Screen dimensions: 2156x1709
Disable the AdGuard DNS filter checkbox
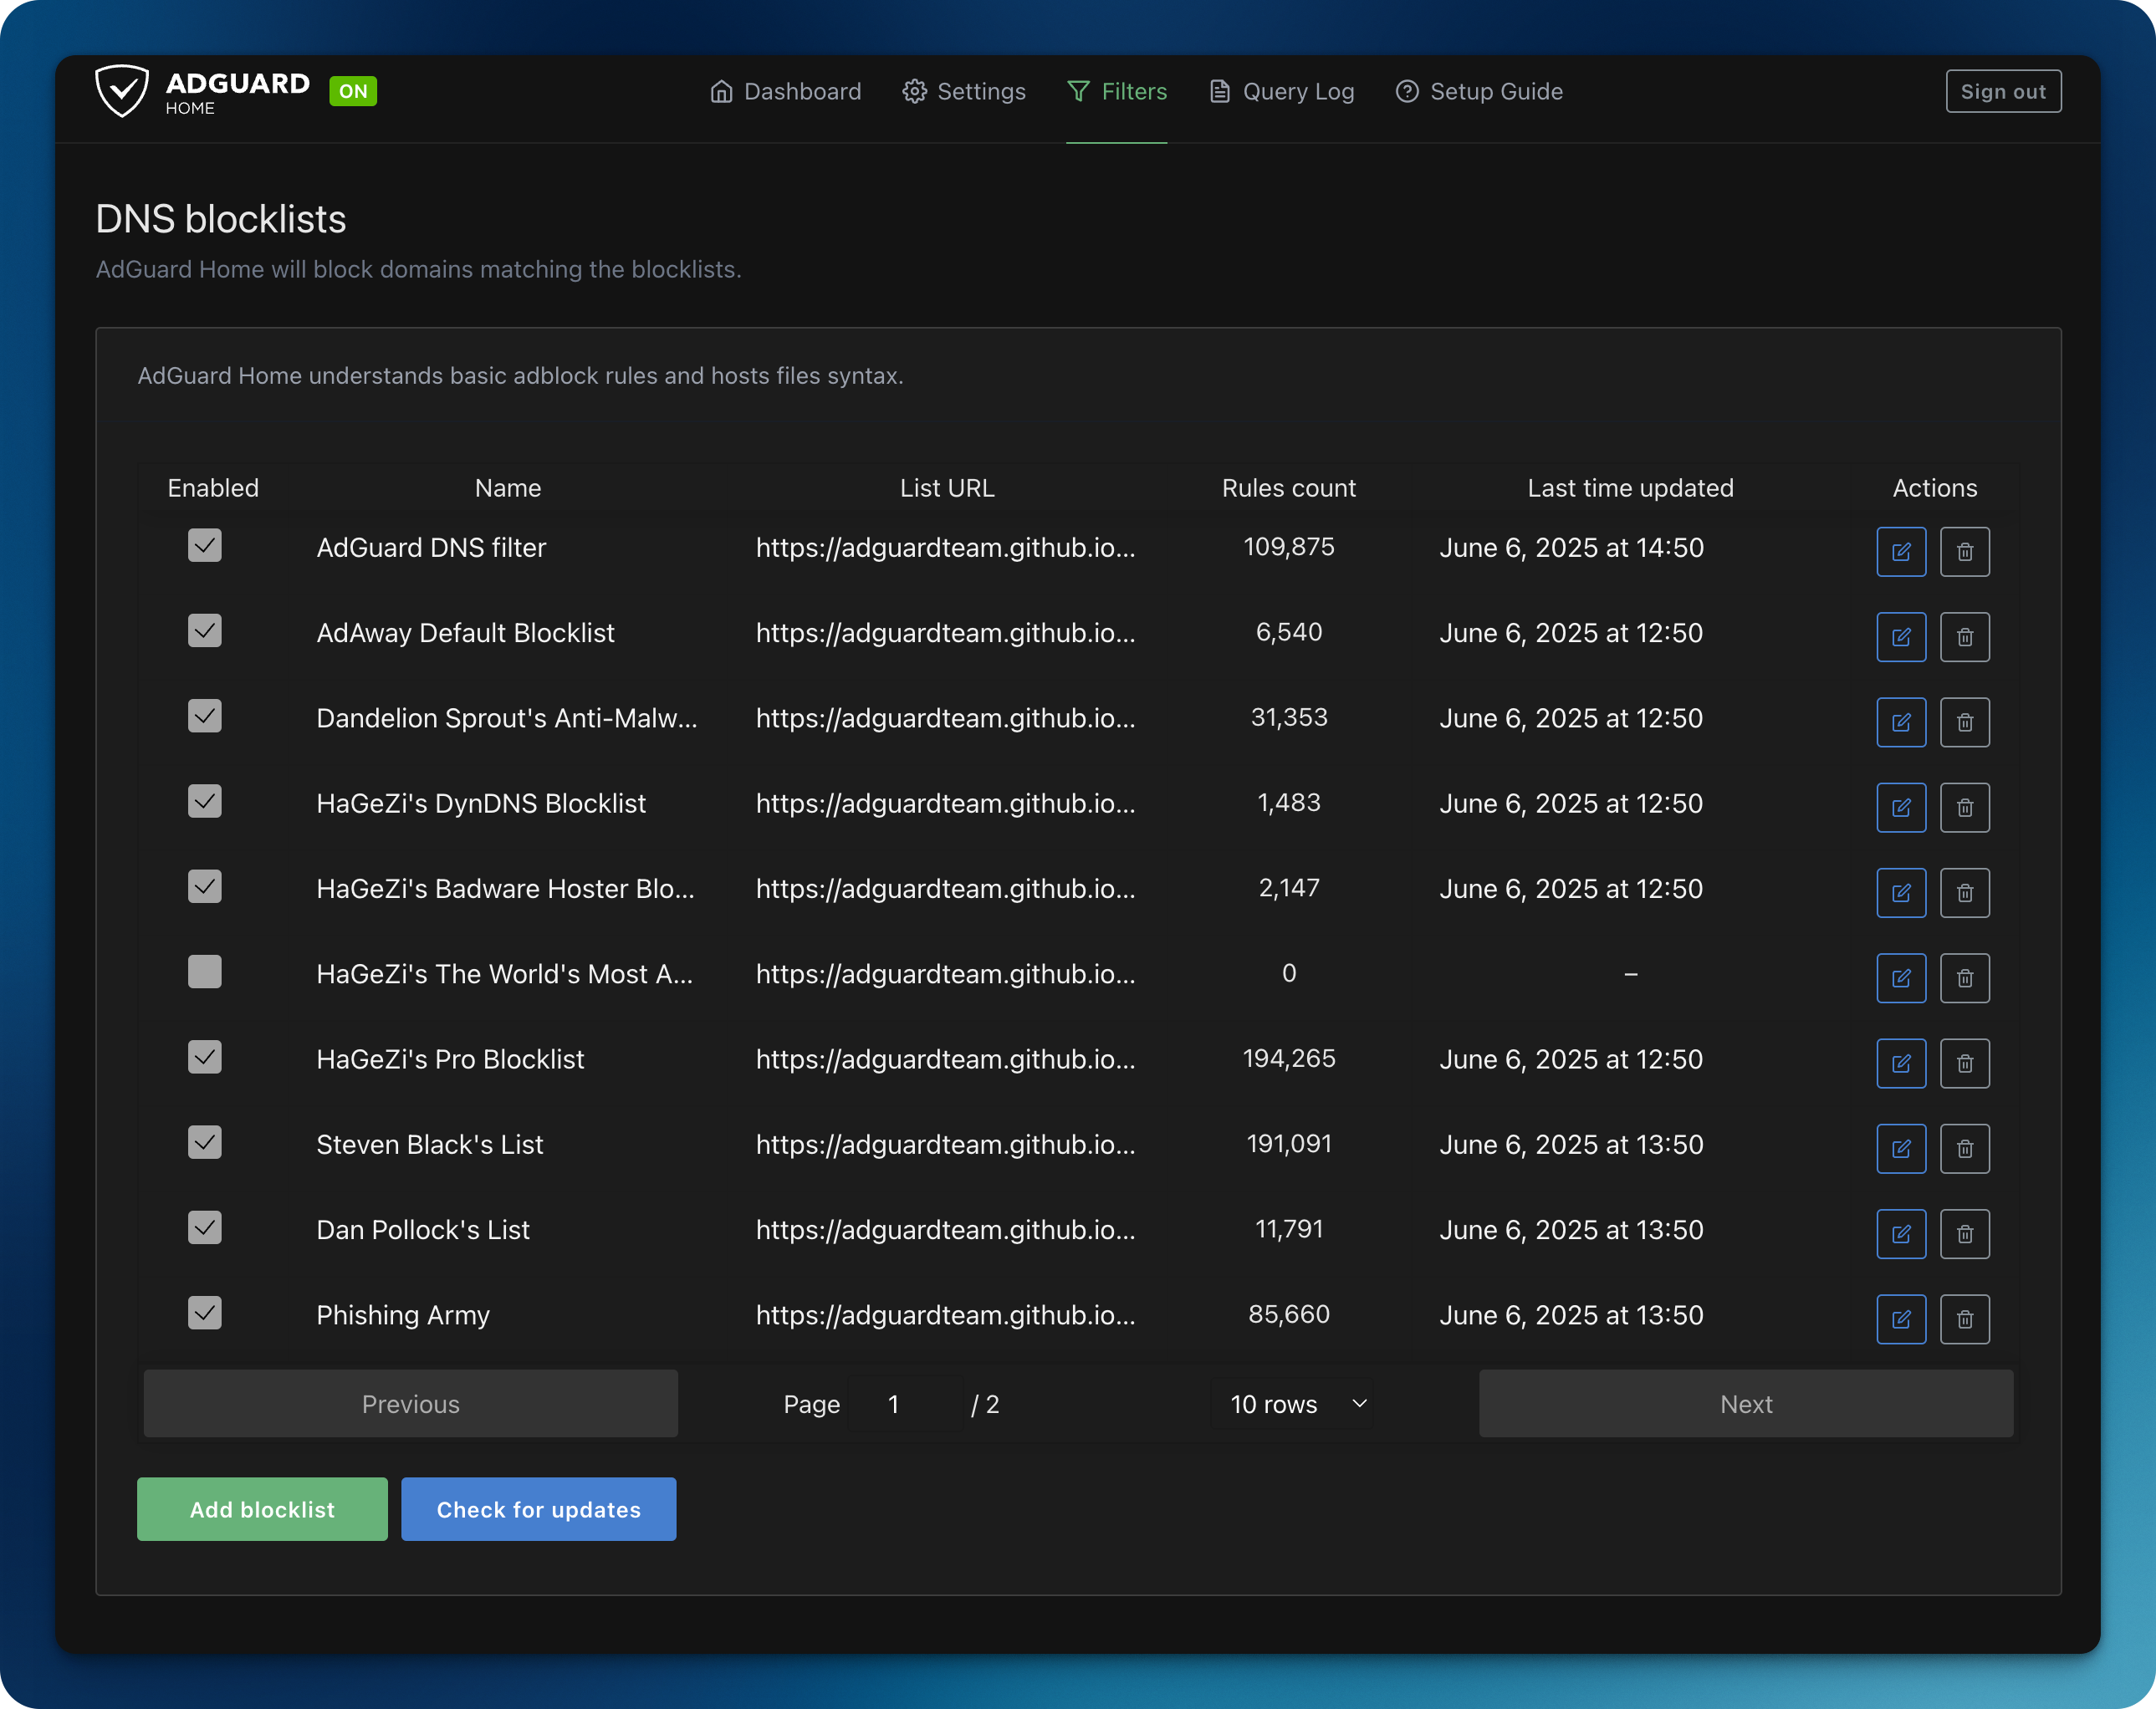(x=205, y=546)
